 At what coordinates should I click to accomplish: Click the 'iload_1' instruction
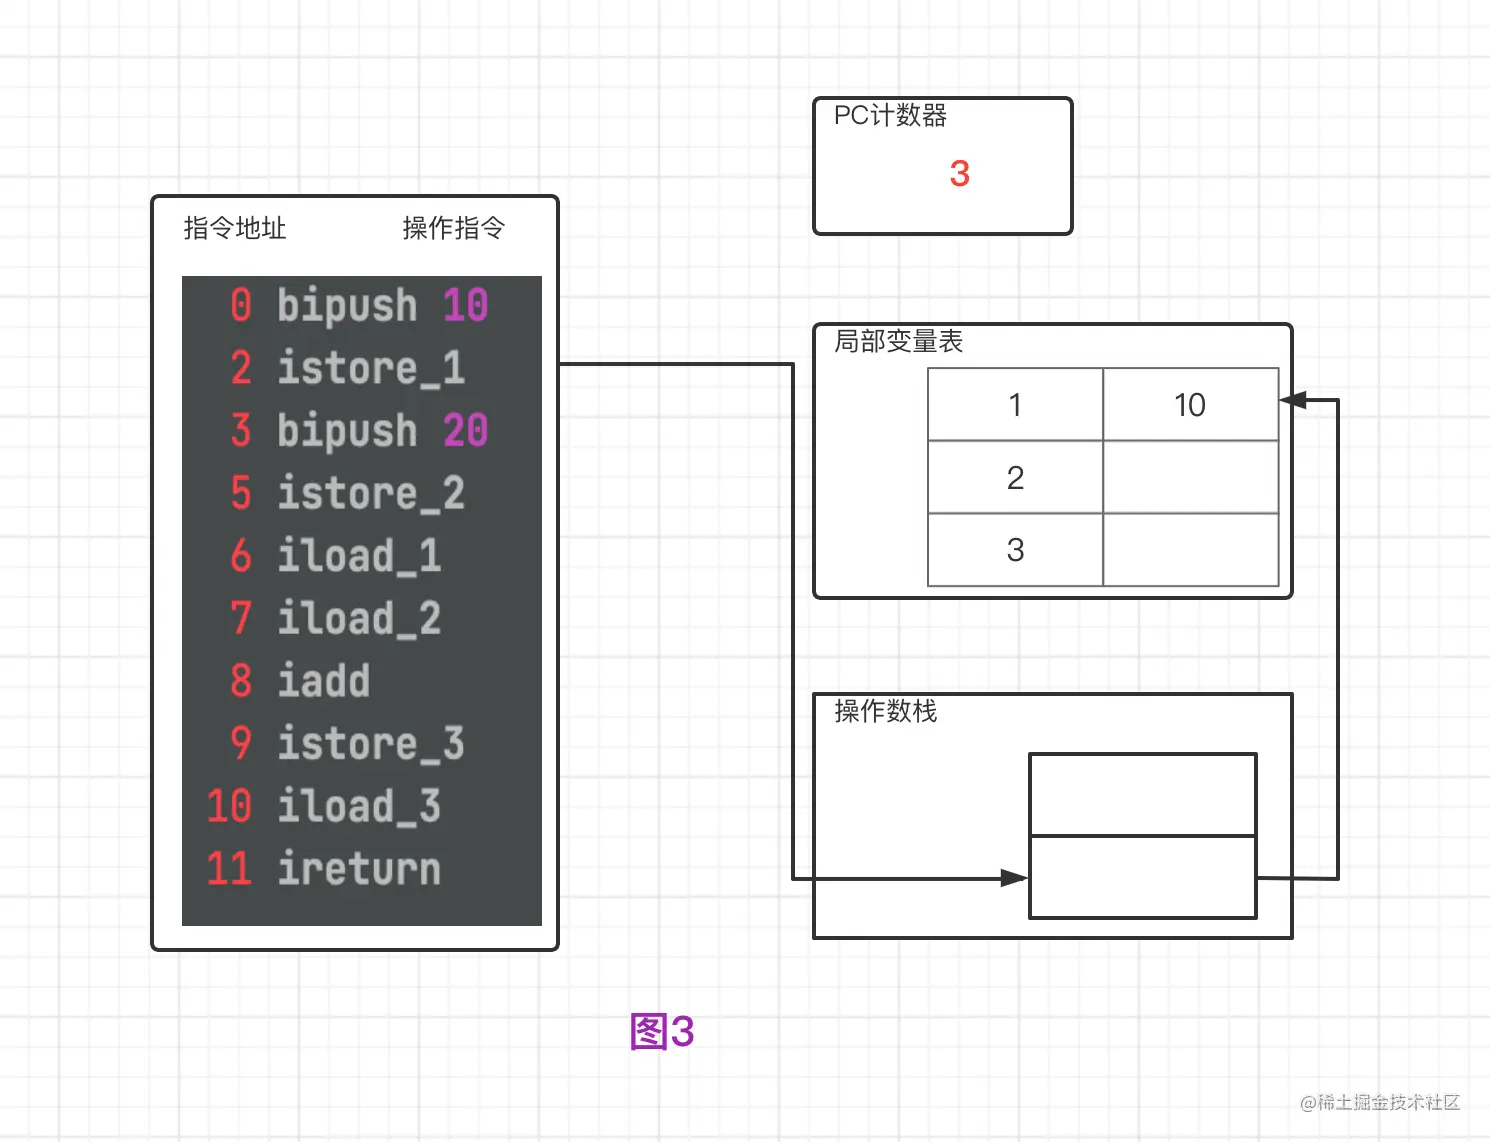point(335,556)
